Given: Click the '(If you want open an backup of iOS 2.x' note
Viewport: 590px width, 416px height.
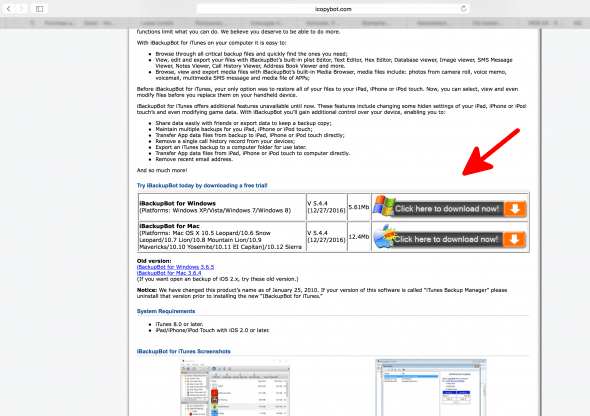Looking at the screenshot, I should (217, 279).
